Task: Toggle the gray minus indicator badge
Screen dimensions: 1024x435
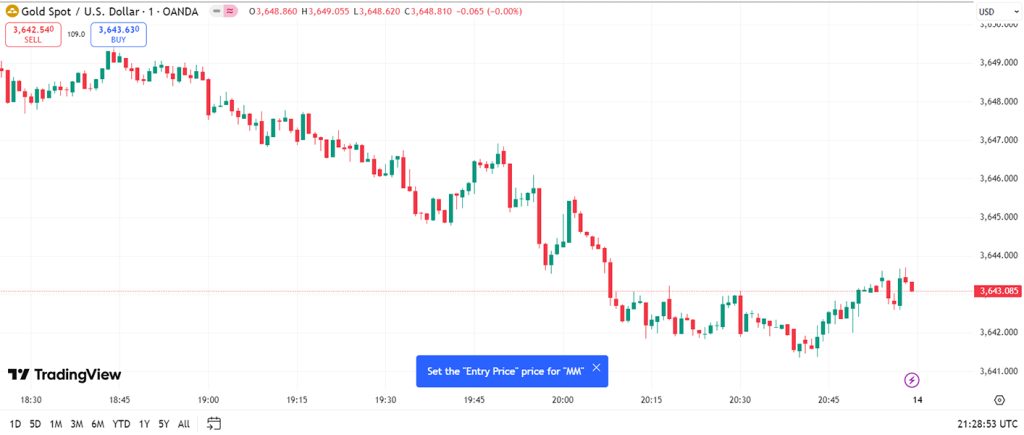Action: point(217,11)
